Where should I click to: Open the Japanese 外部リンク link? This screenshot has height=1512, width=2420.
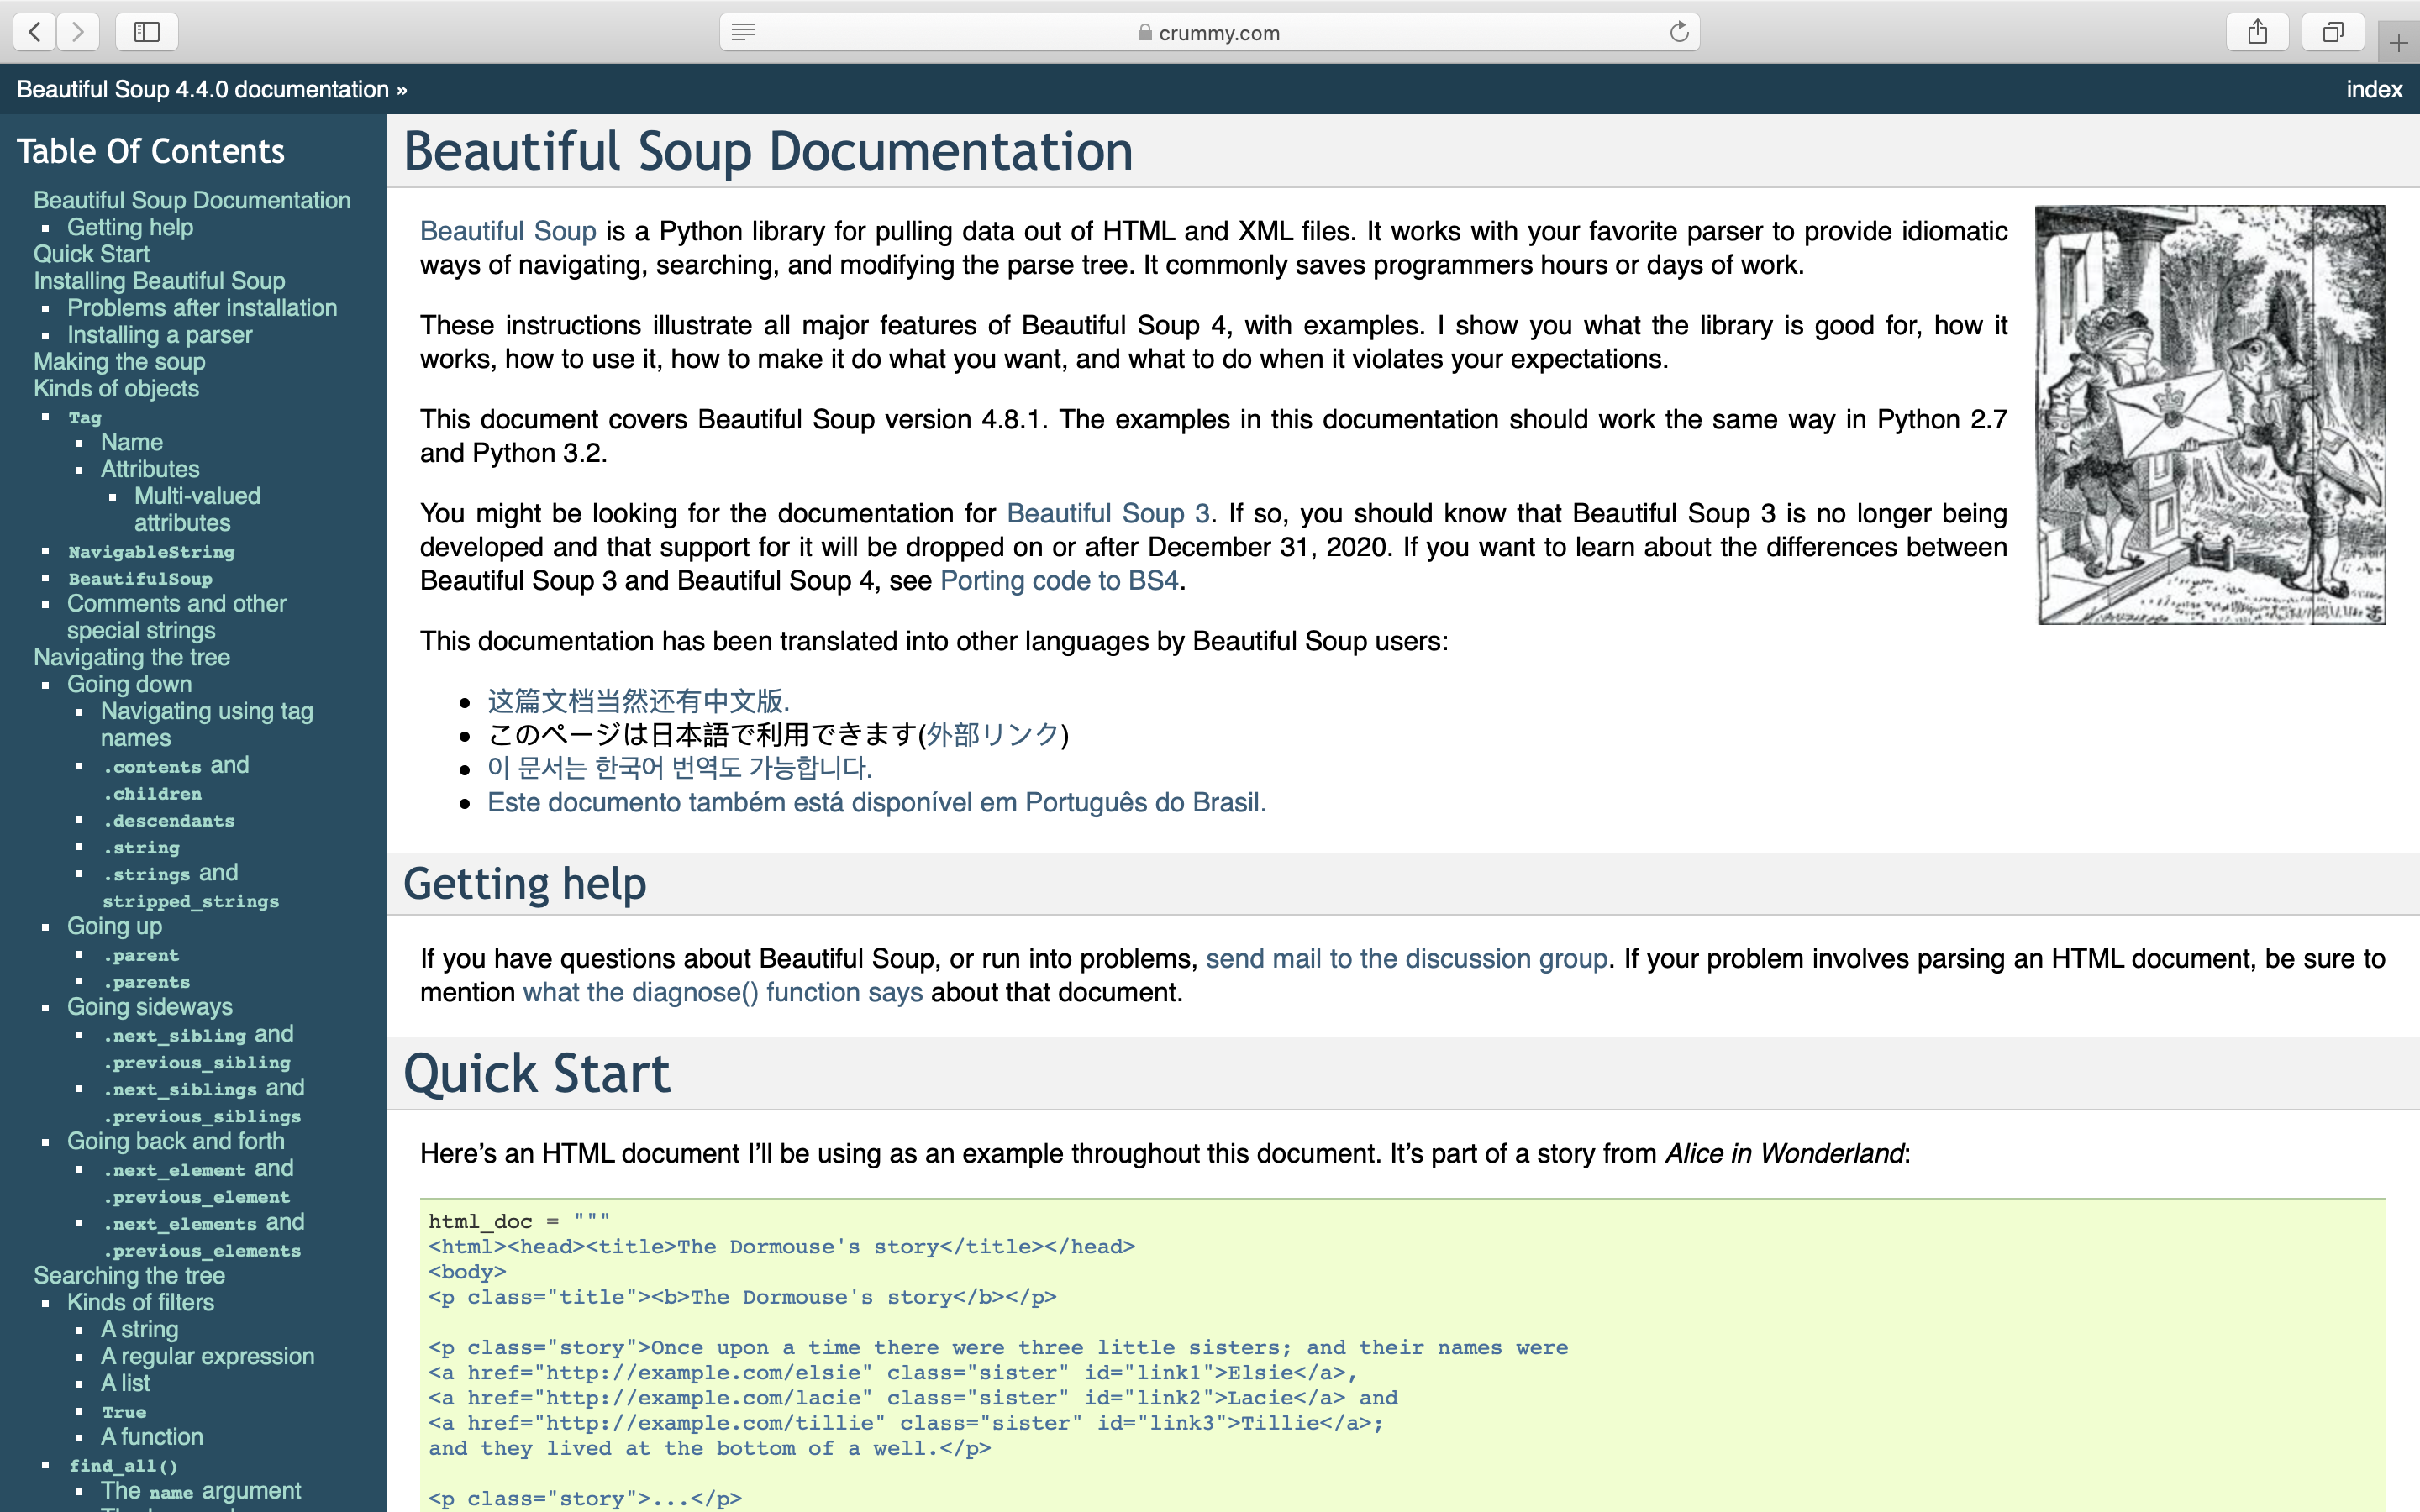click(x=992, y=735)
